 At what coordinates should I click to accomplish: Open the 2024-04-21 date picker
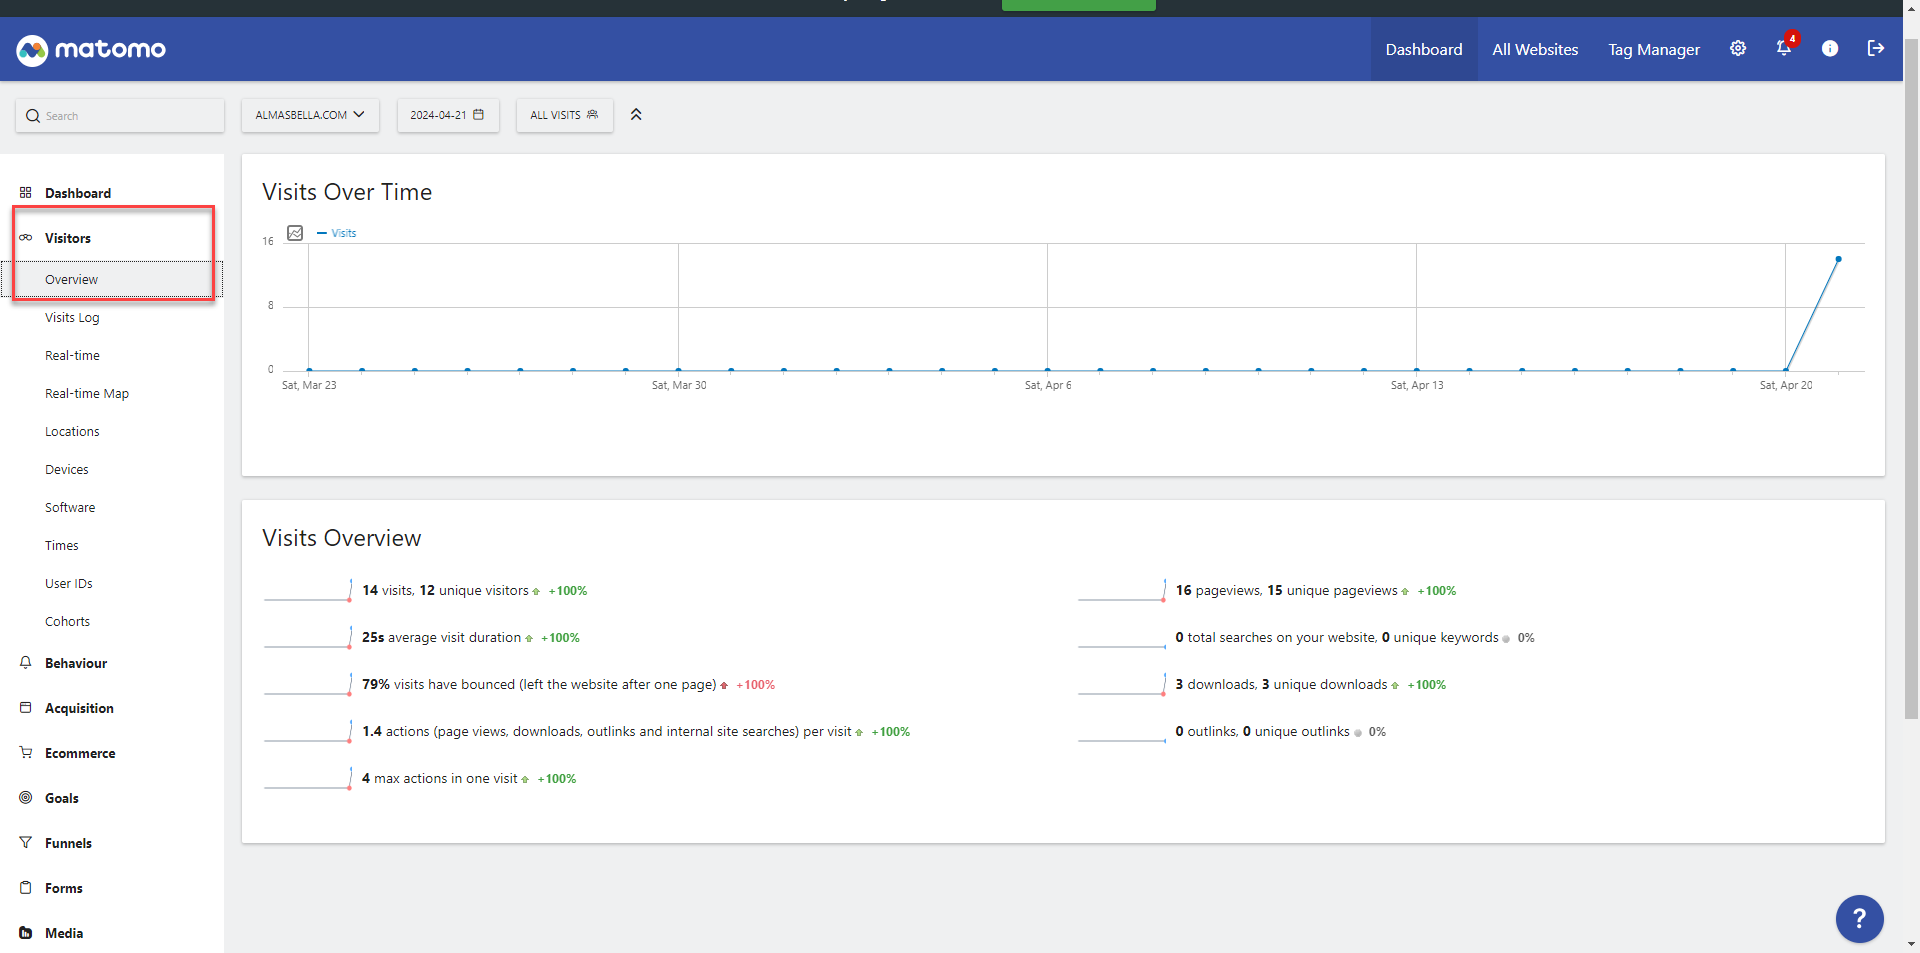click(447, 115)
